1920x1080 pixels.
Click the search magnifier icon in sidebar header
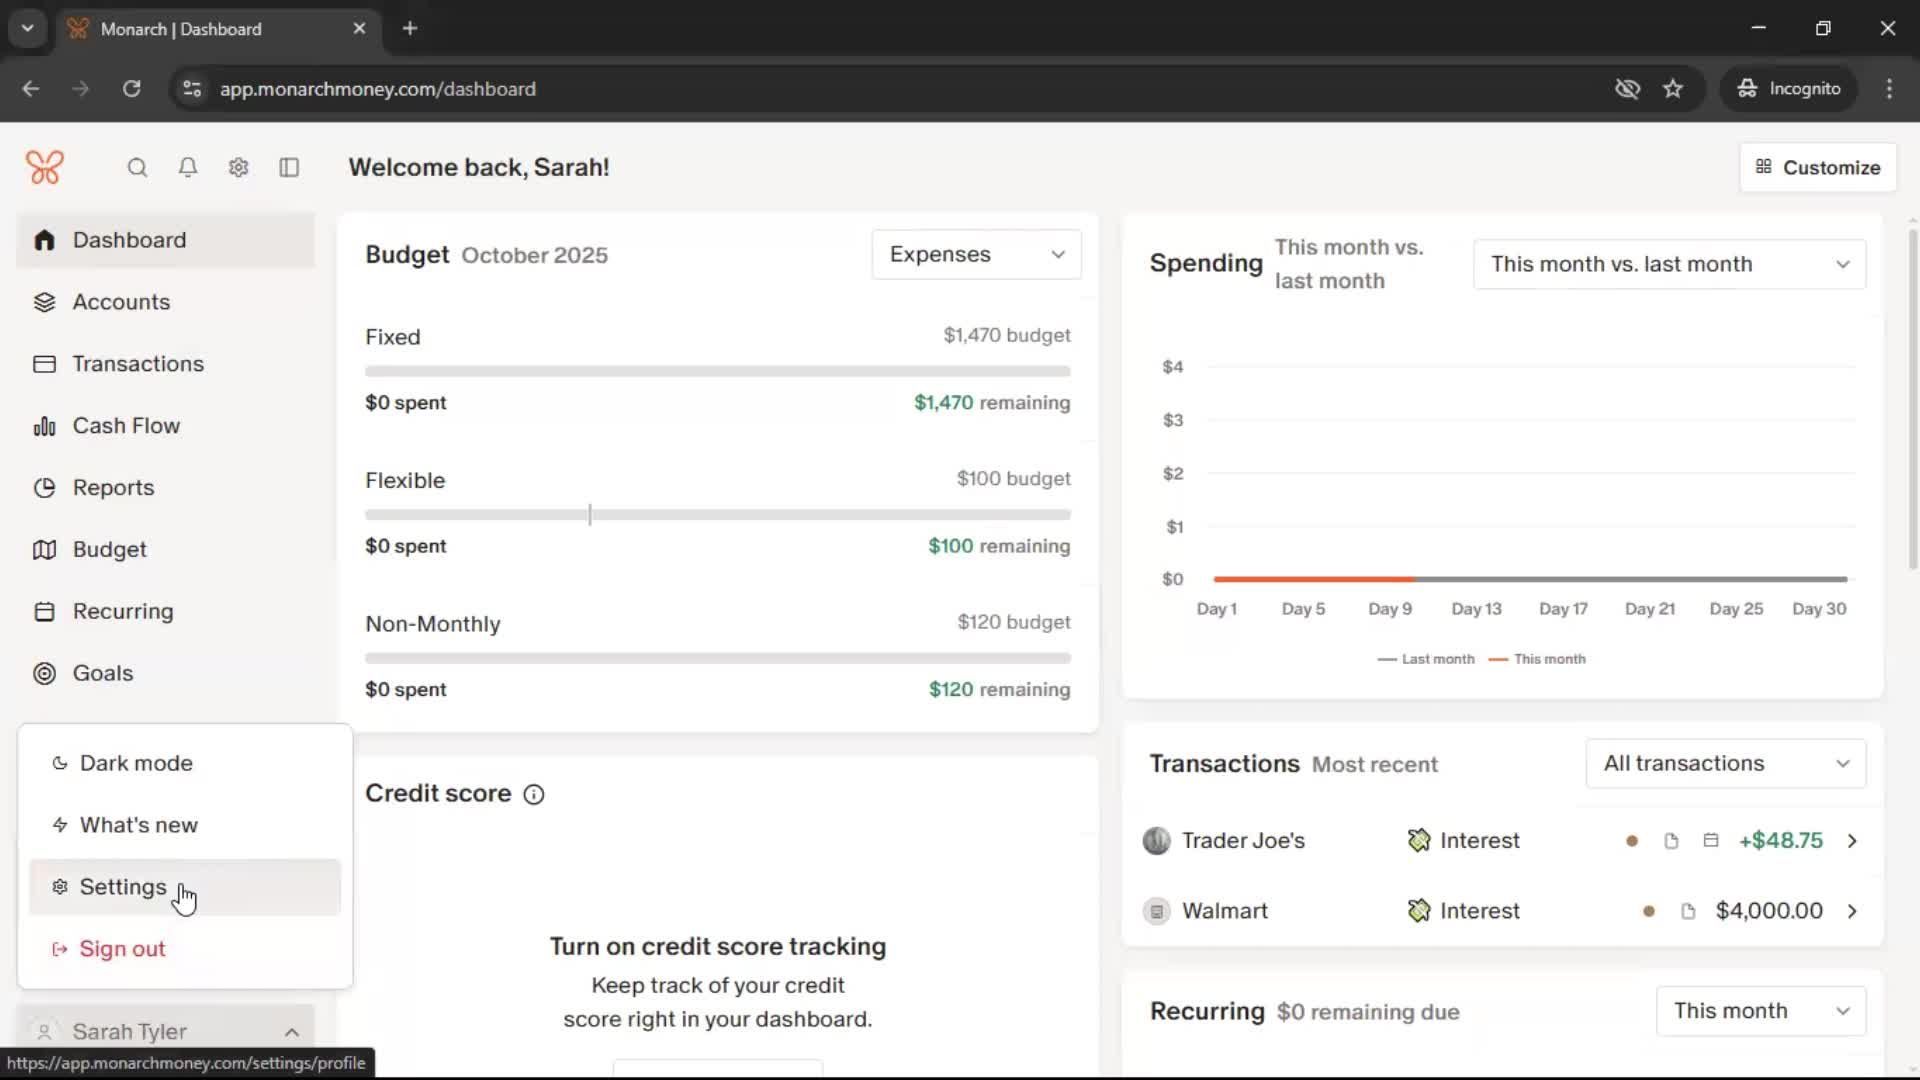tap(137, 168)
